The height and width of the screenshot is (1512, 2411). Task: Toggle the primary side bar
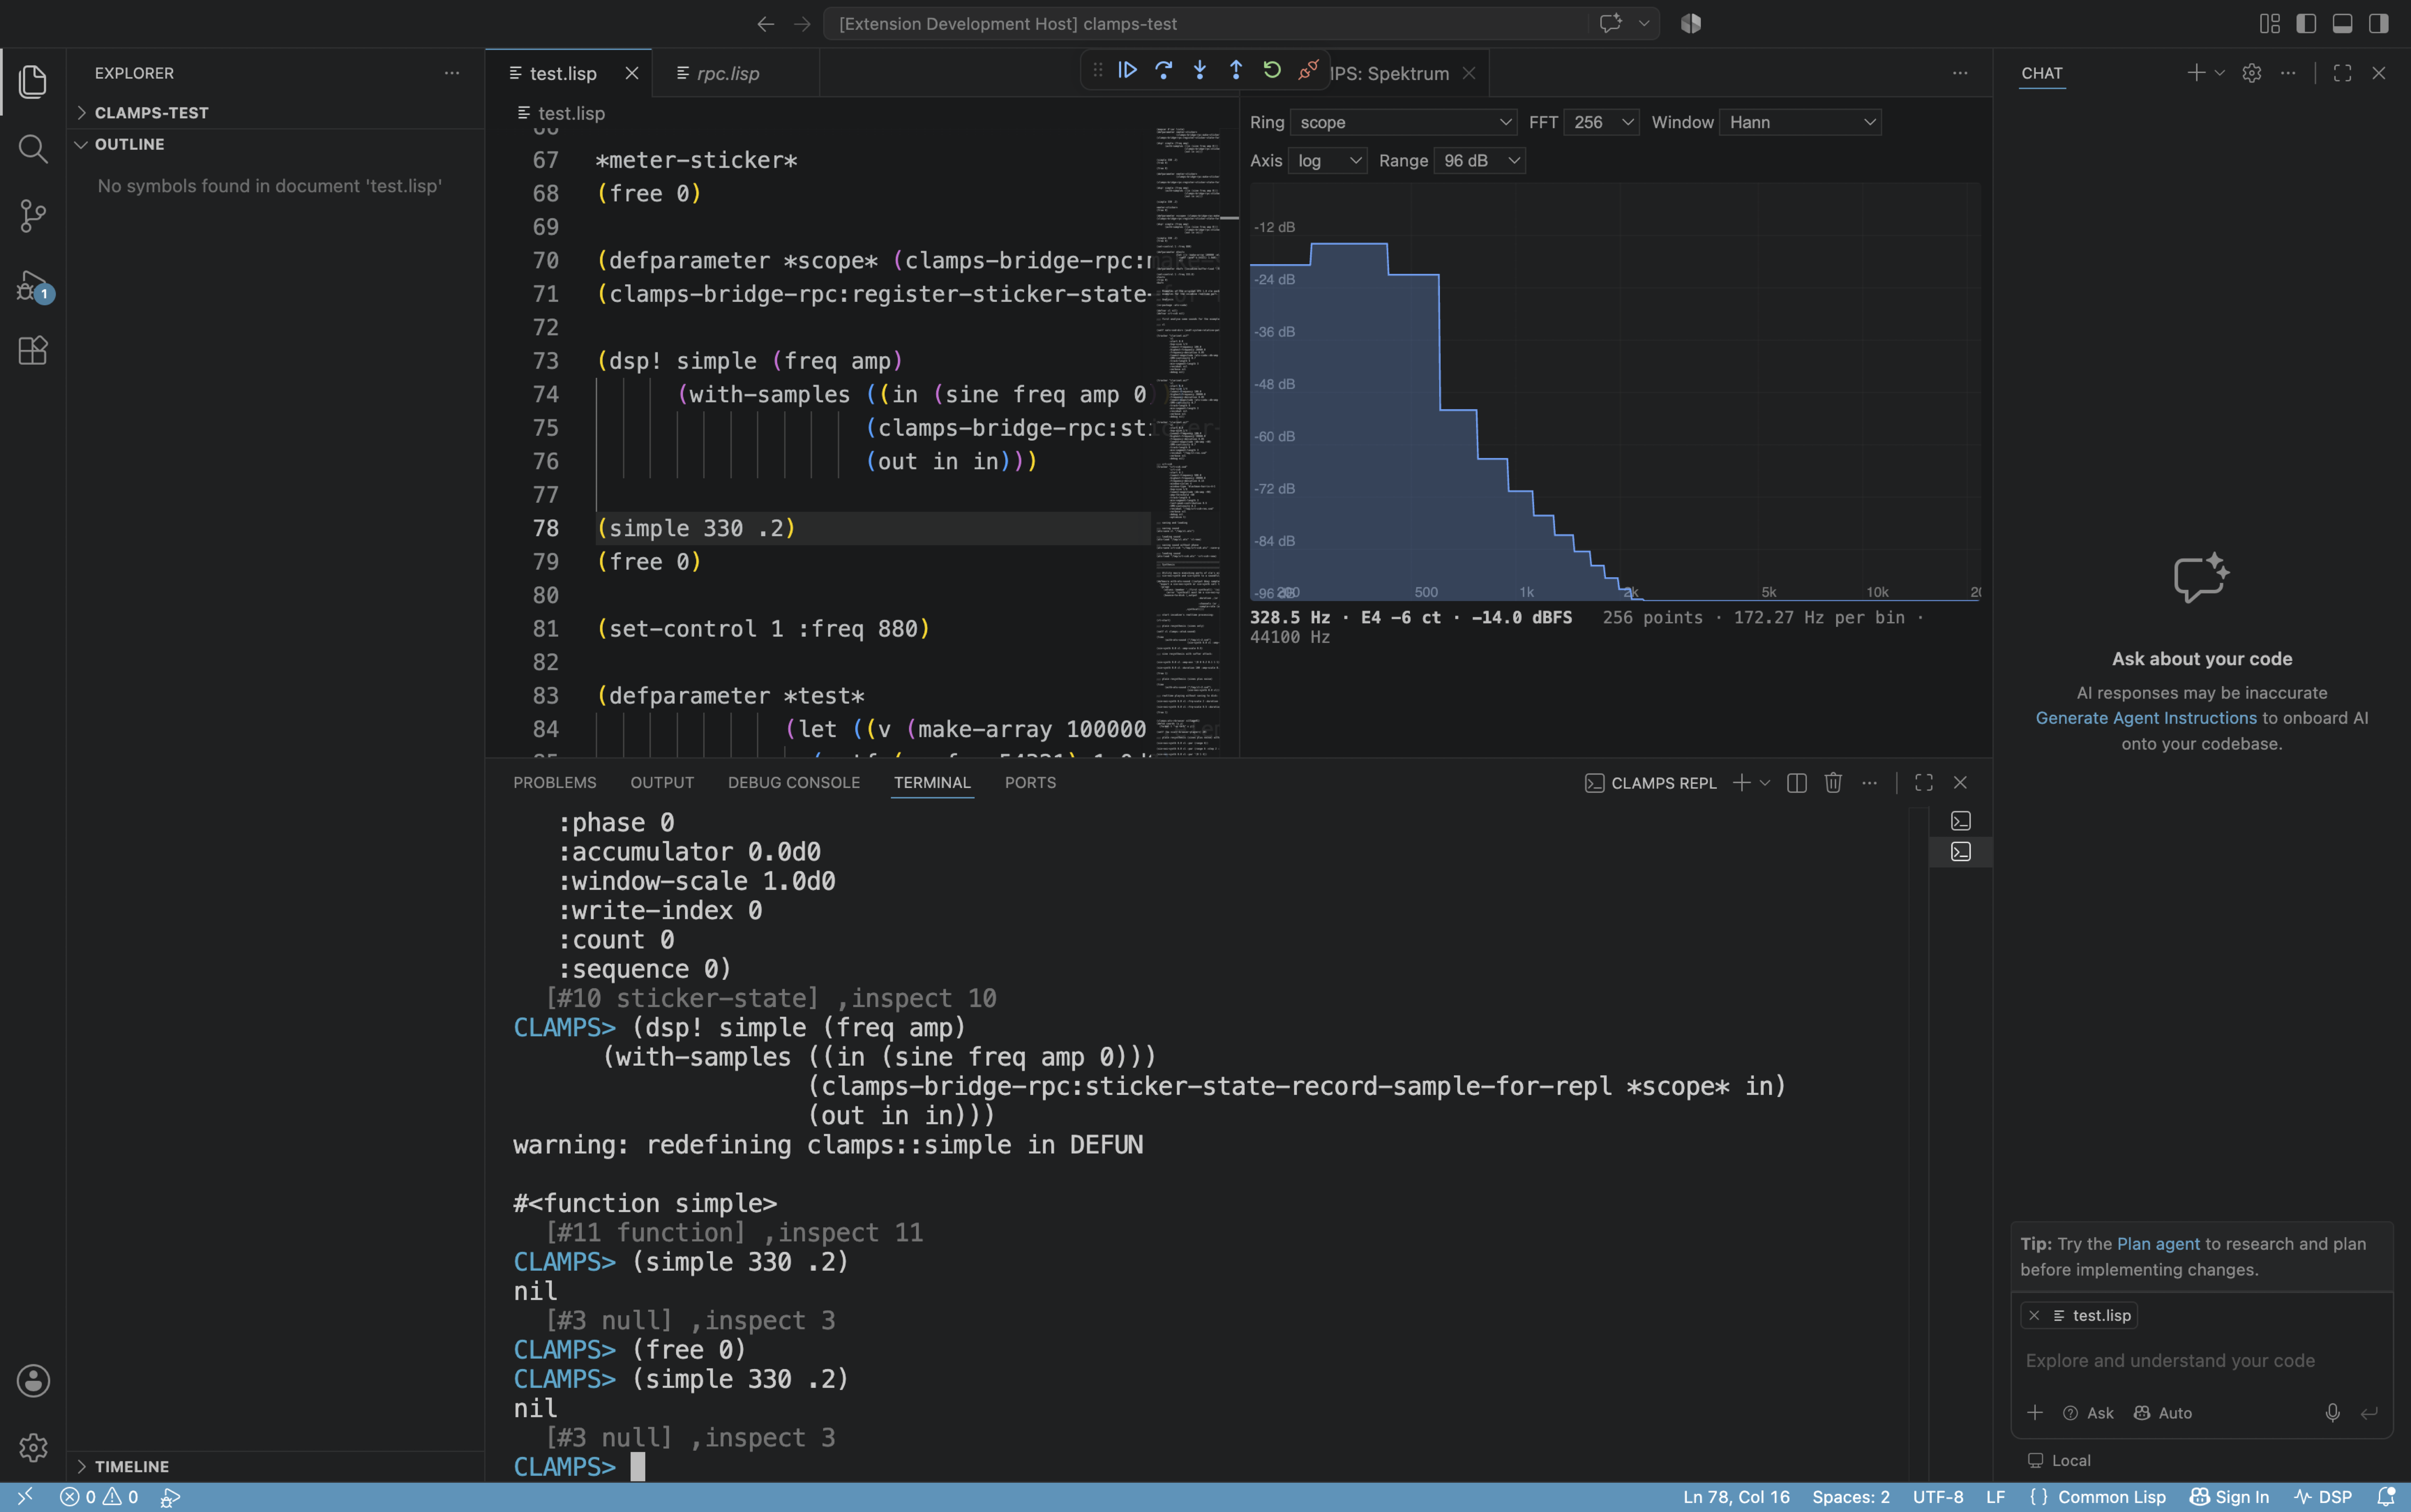[2306, 24]
